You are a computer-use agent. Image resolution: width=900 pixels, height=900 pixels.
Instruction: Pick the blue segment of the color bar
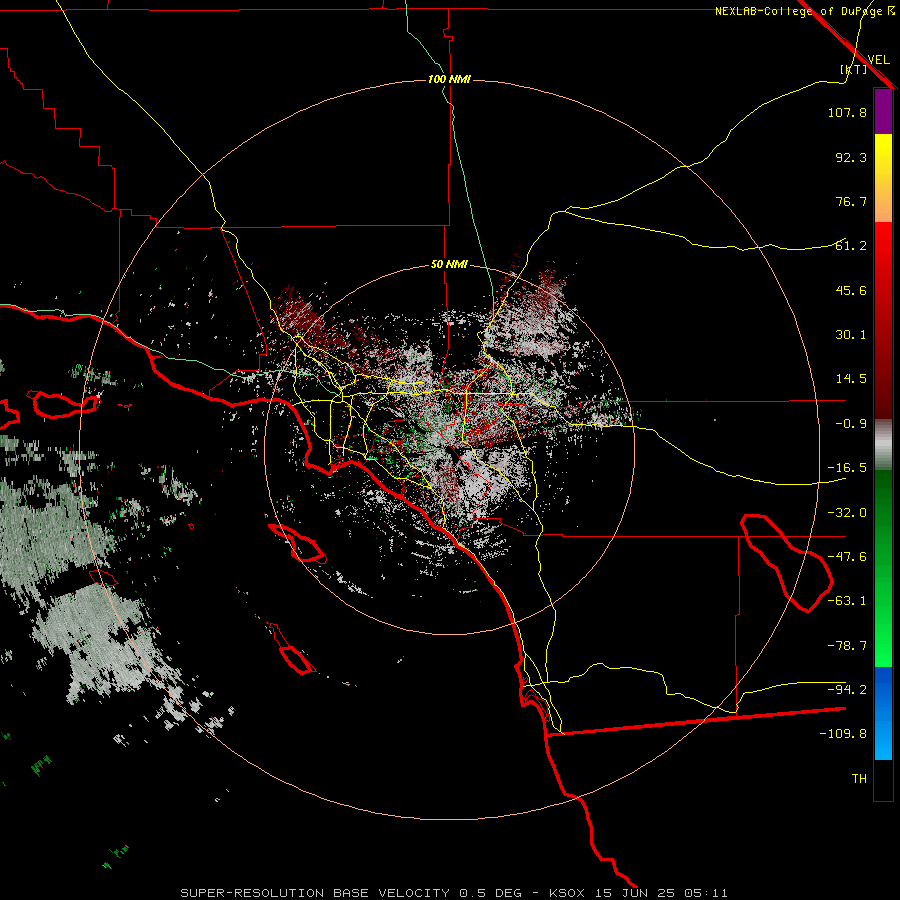click(883, 713)
